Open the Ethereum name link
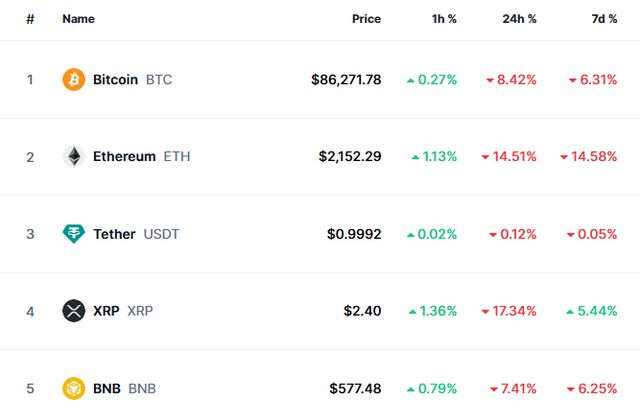The image size is (640, 420). (124, 156)
